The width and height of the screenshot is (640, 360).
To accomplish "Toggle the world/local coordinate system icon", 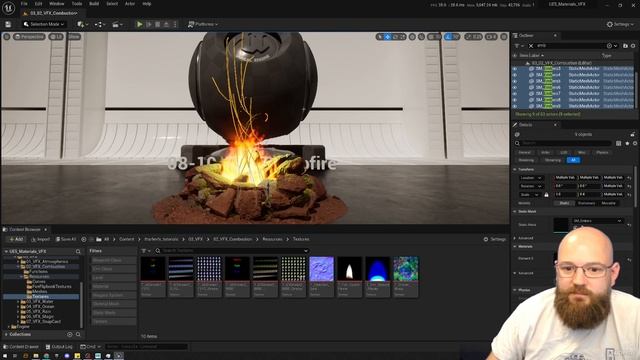I will pos(413,37).
